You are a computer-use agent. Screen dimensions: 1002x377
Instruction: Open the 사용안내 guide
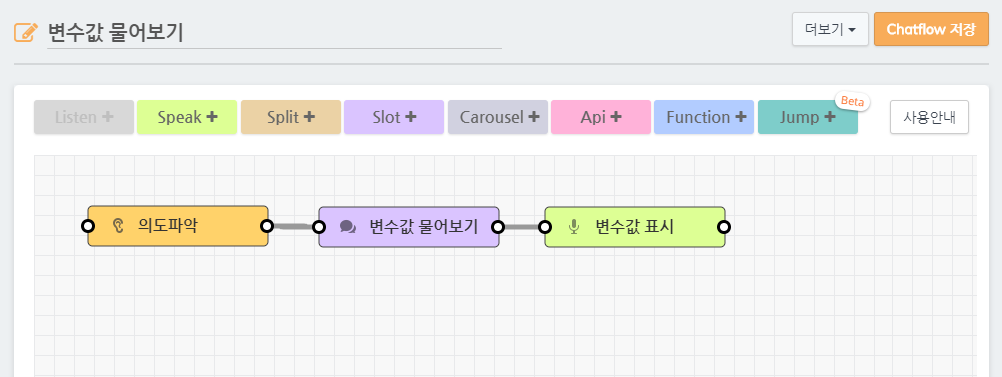929,118
